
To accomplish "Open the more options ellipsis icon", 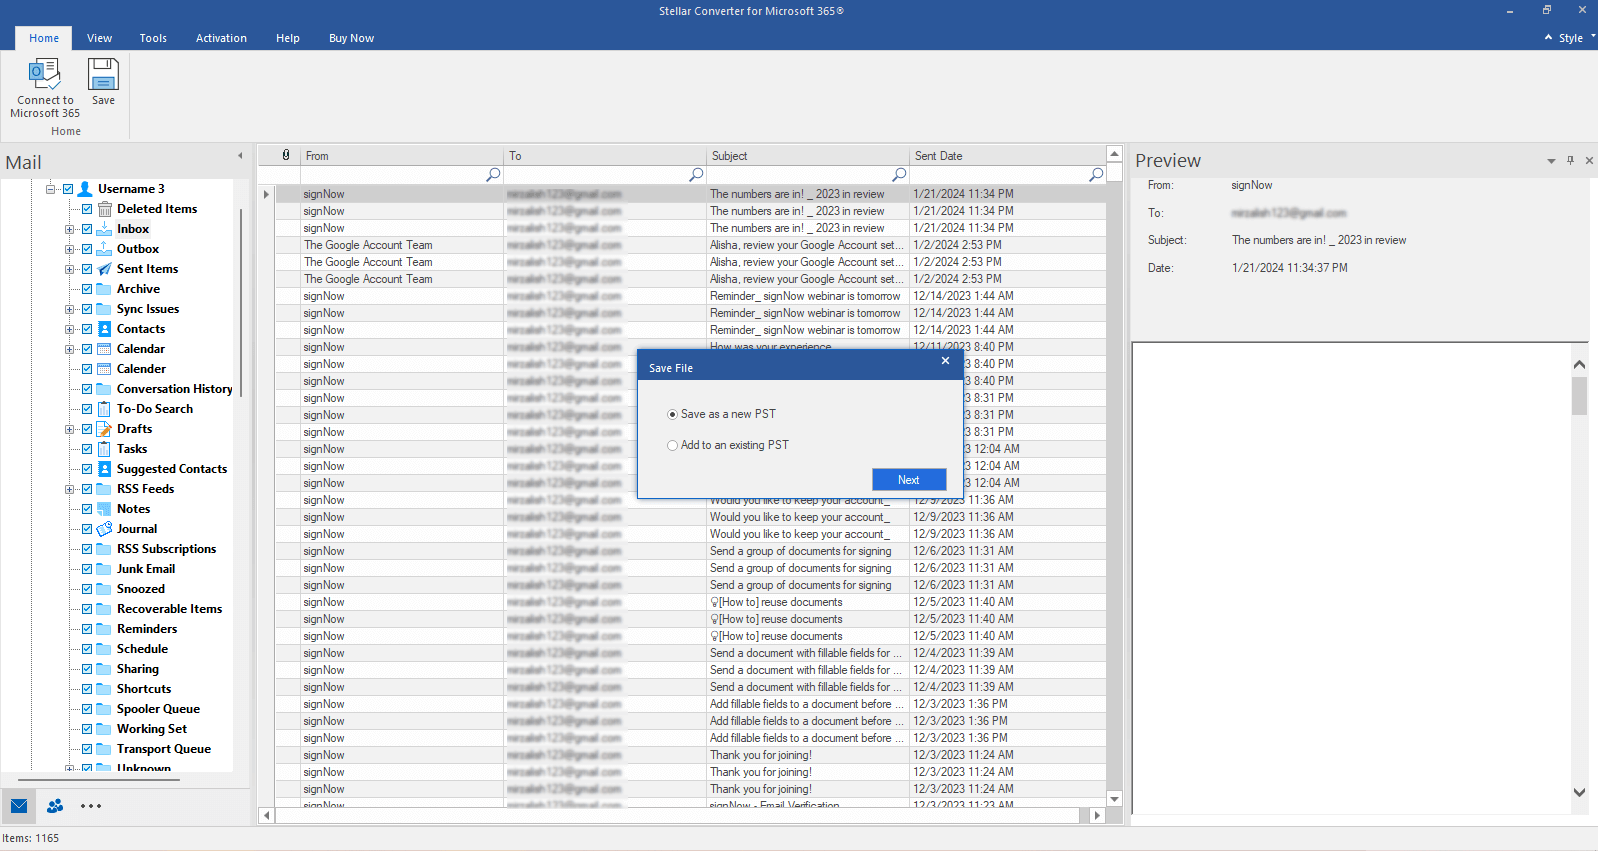I will (91, 806).
